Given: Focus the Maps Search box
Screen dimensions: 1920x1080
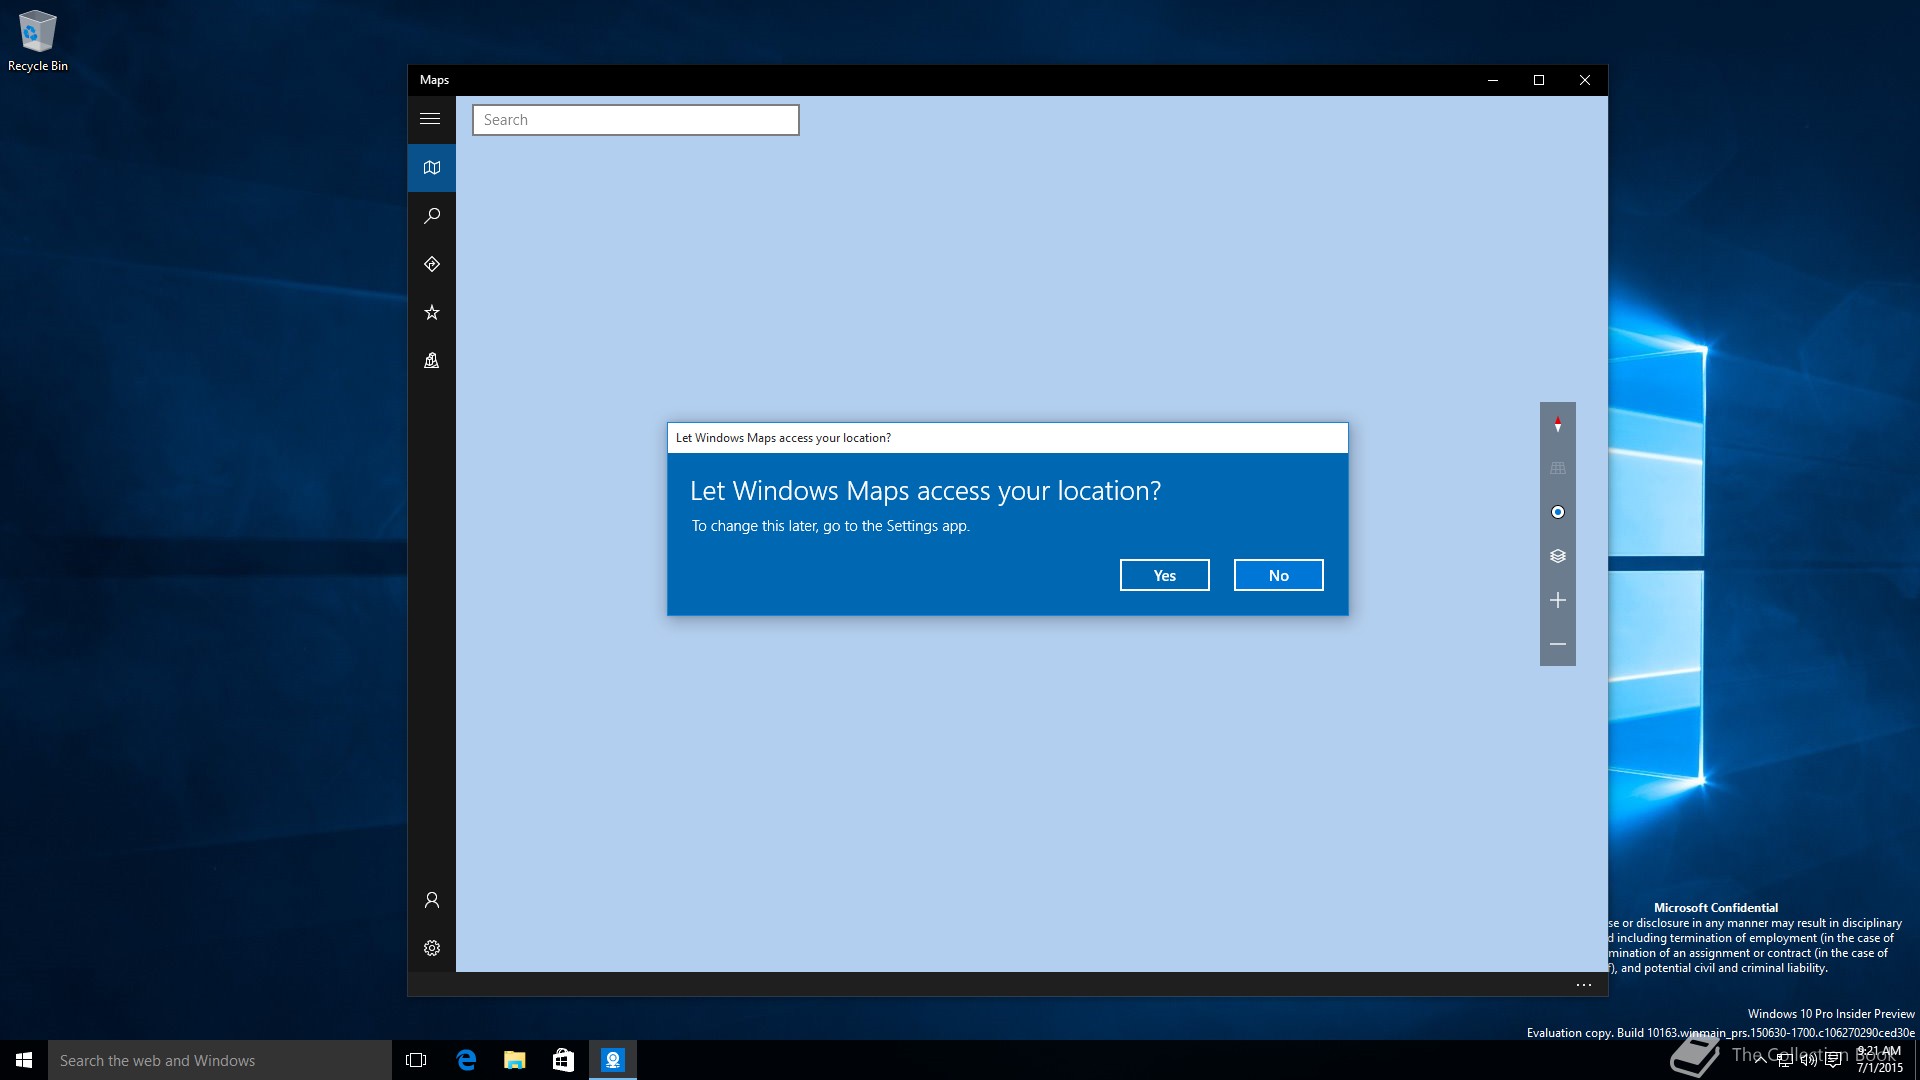Looking at the screenshot, I should (635, 120).
